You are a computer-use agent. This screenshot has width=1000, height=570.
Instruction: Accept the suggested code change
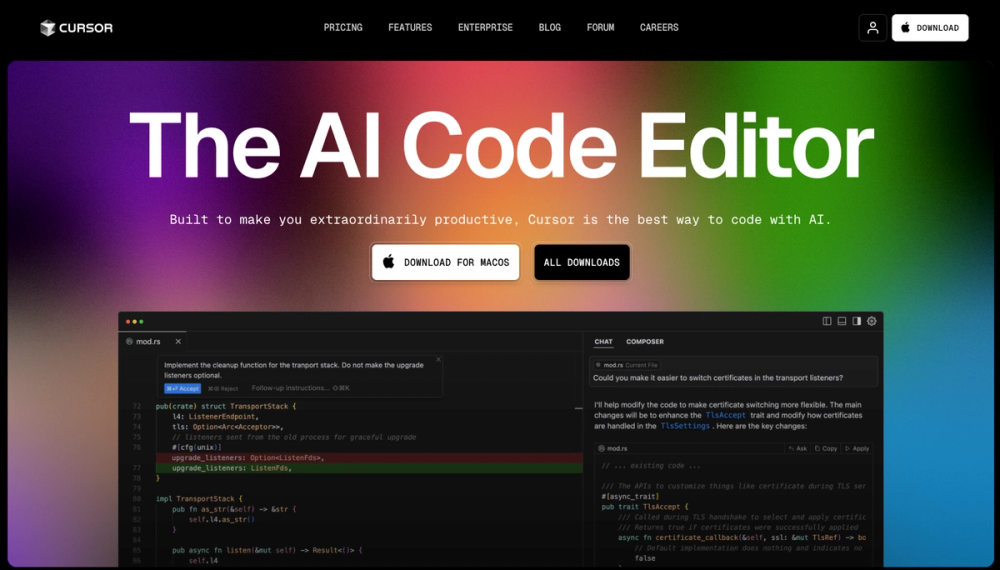(182, 388)
